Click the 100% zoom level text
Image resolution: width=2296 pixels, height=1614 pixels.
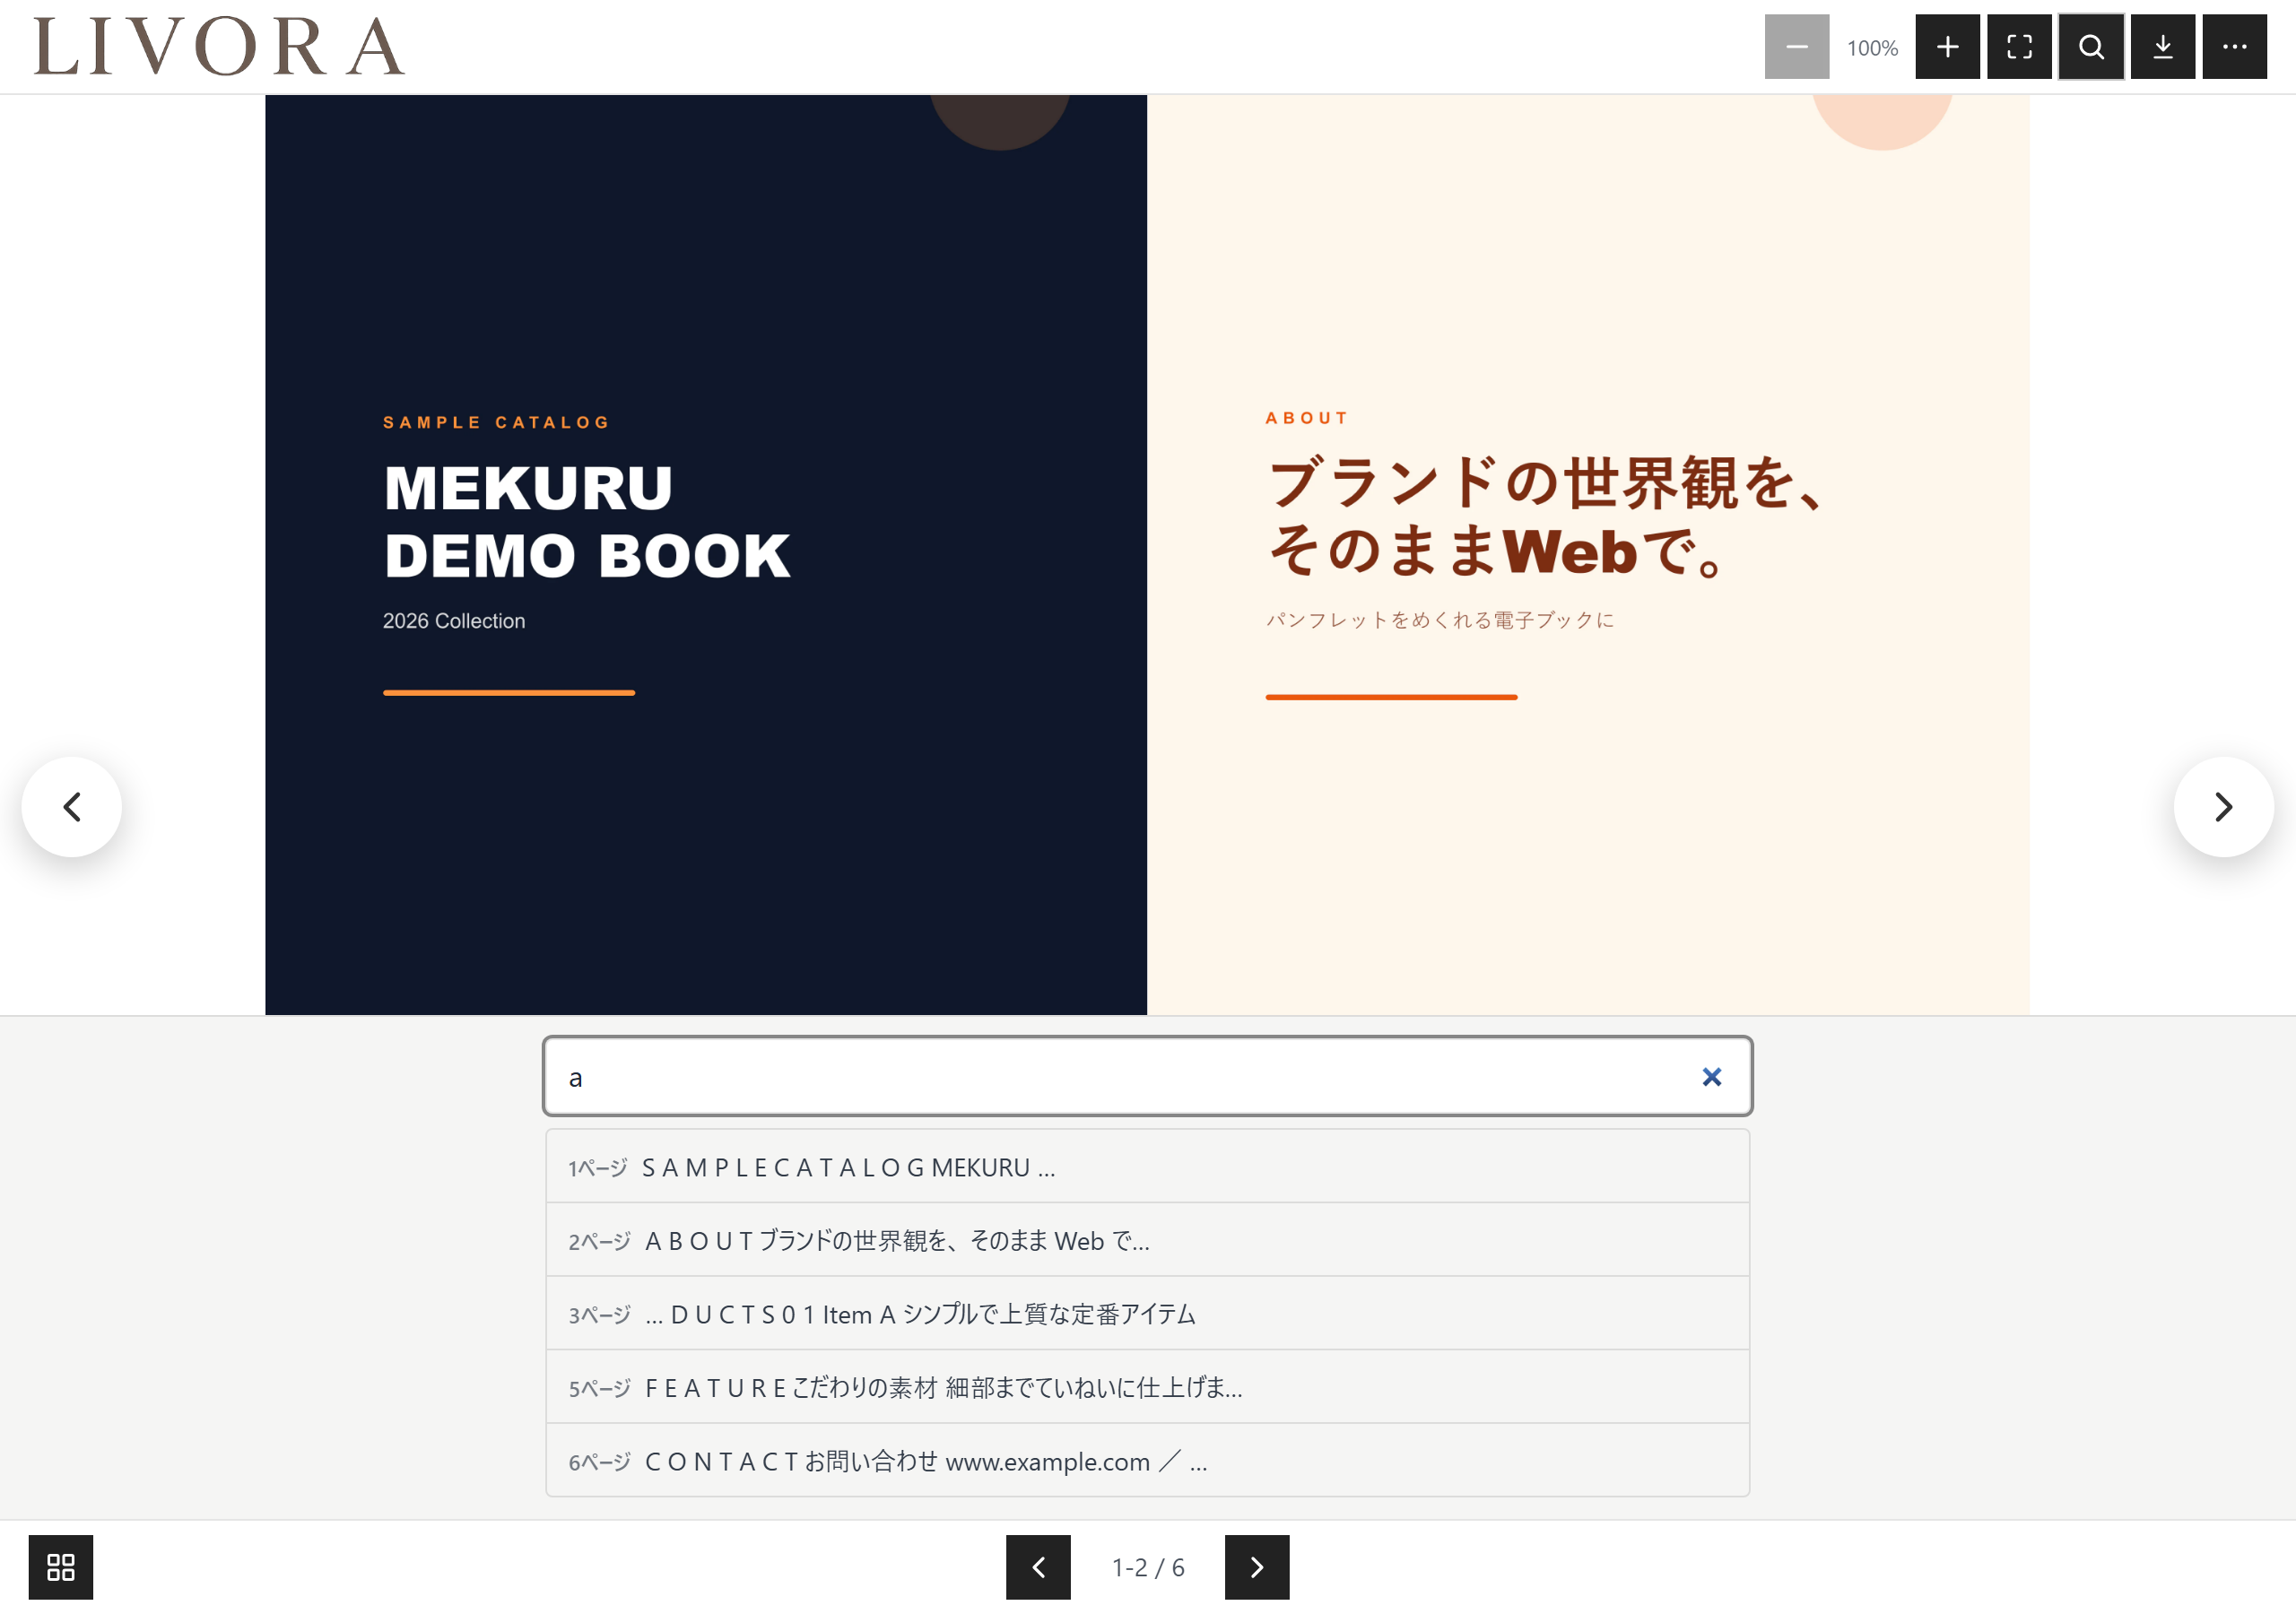pos(1872,48)
